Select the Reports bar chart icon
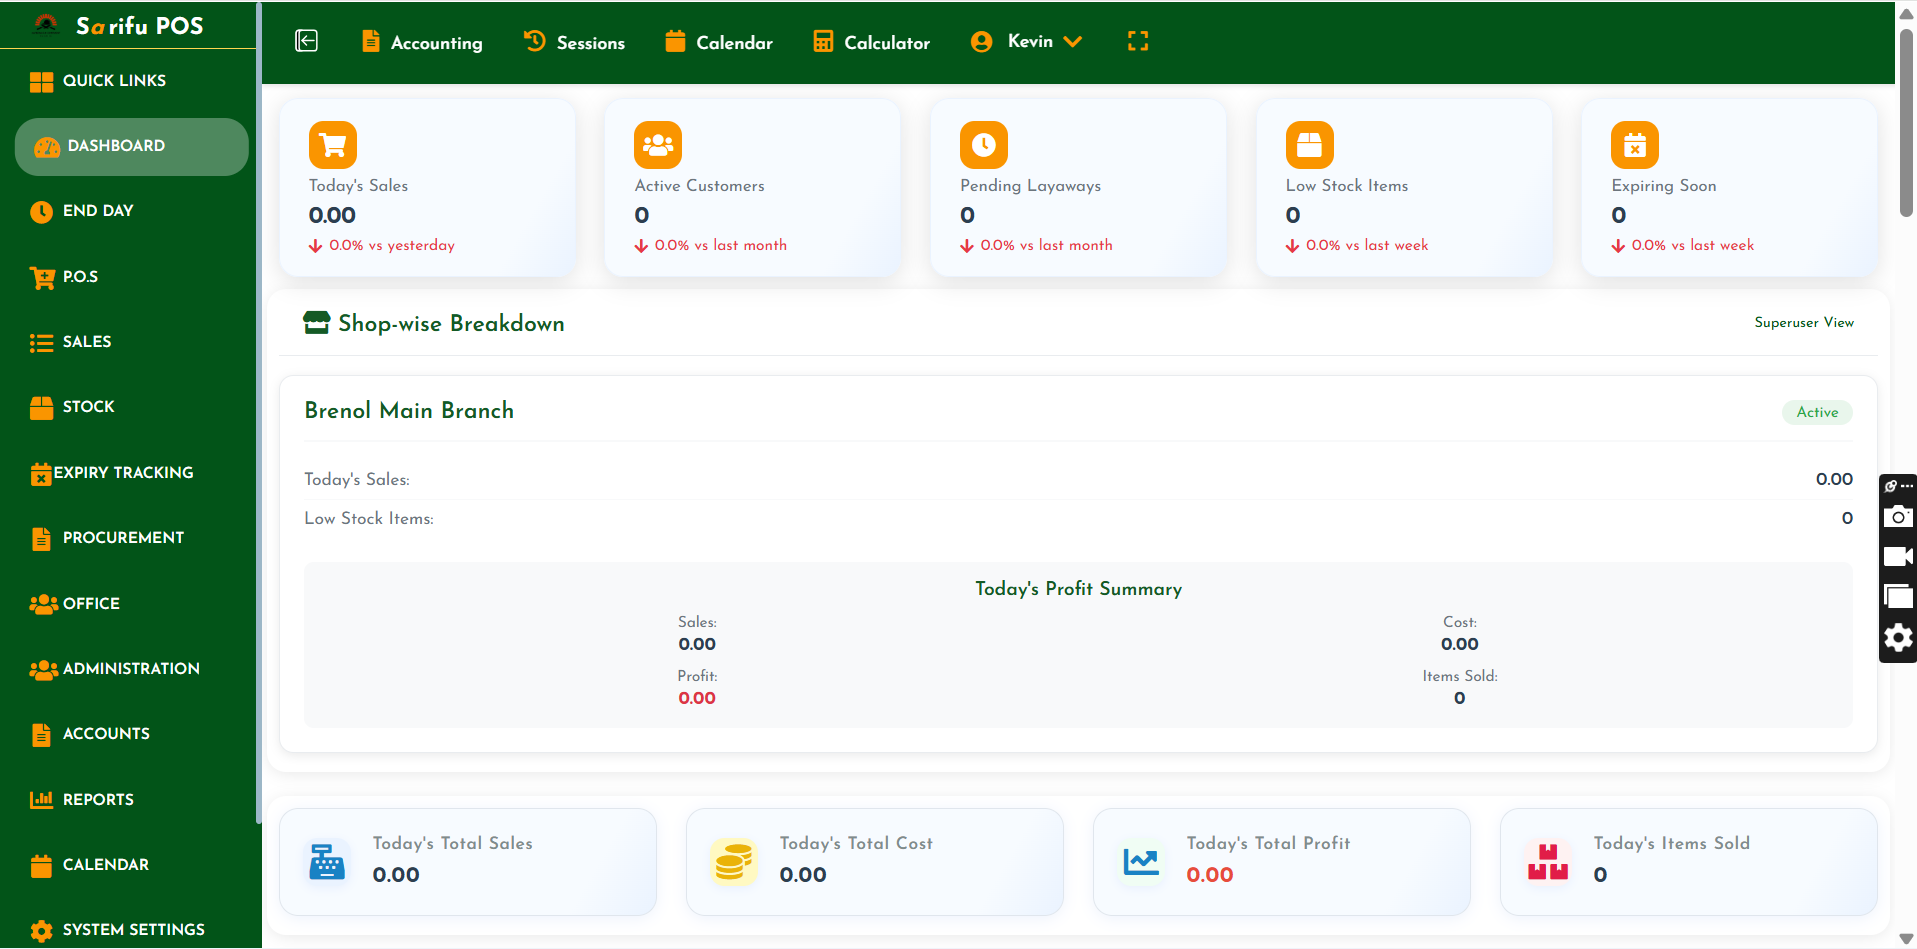 [41, 799]
